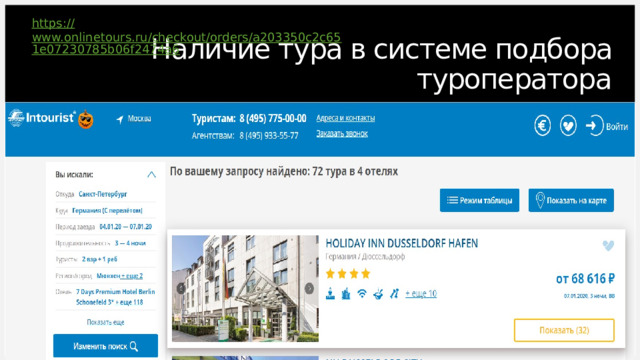Click departure city Санкт-Петербург

coord(103,194)
